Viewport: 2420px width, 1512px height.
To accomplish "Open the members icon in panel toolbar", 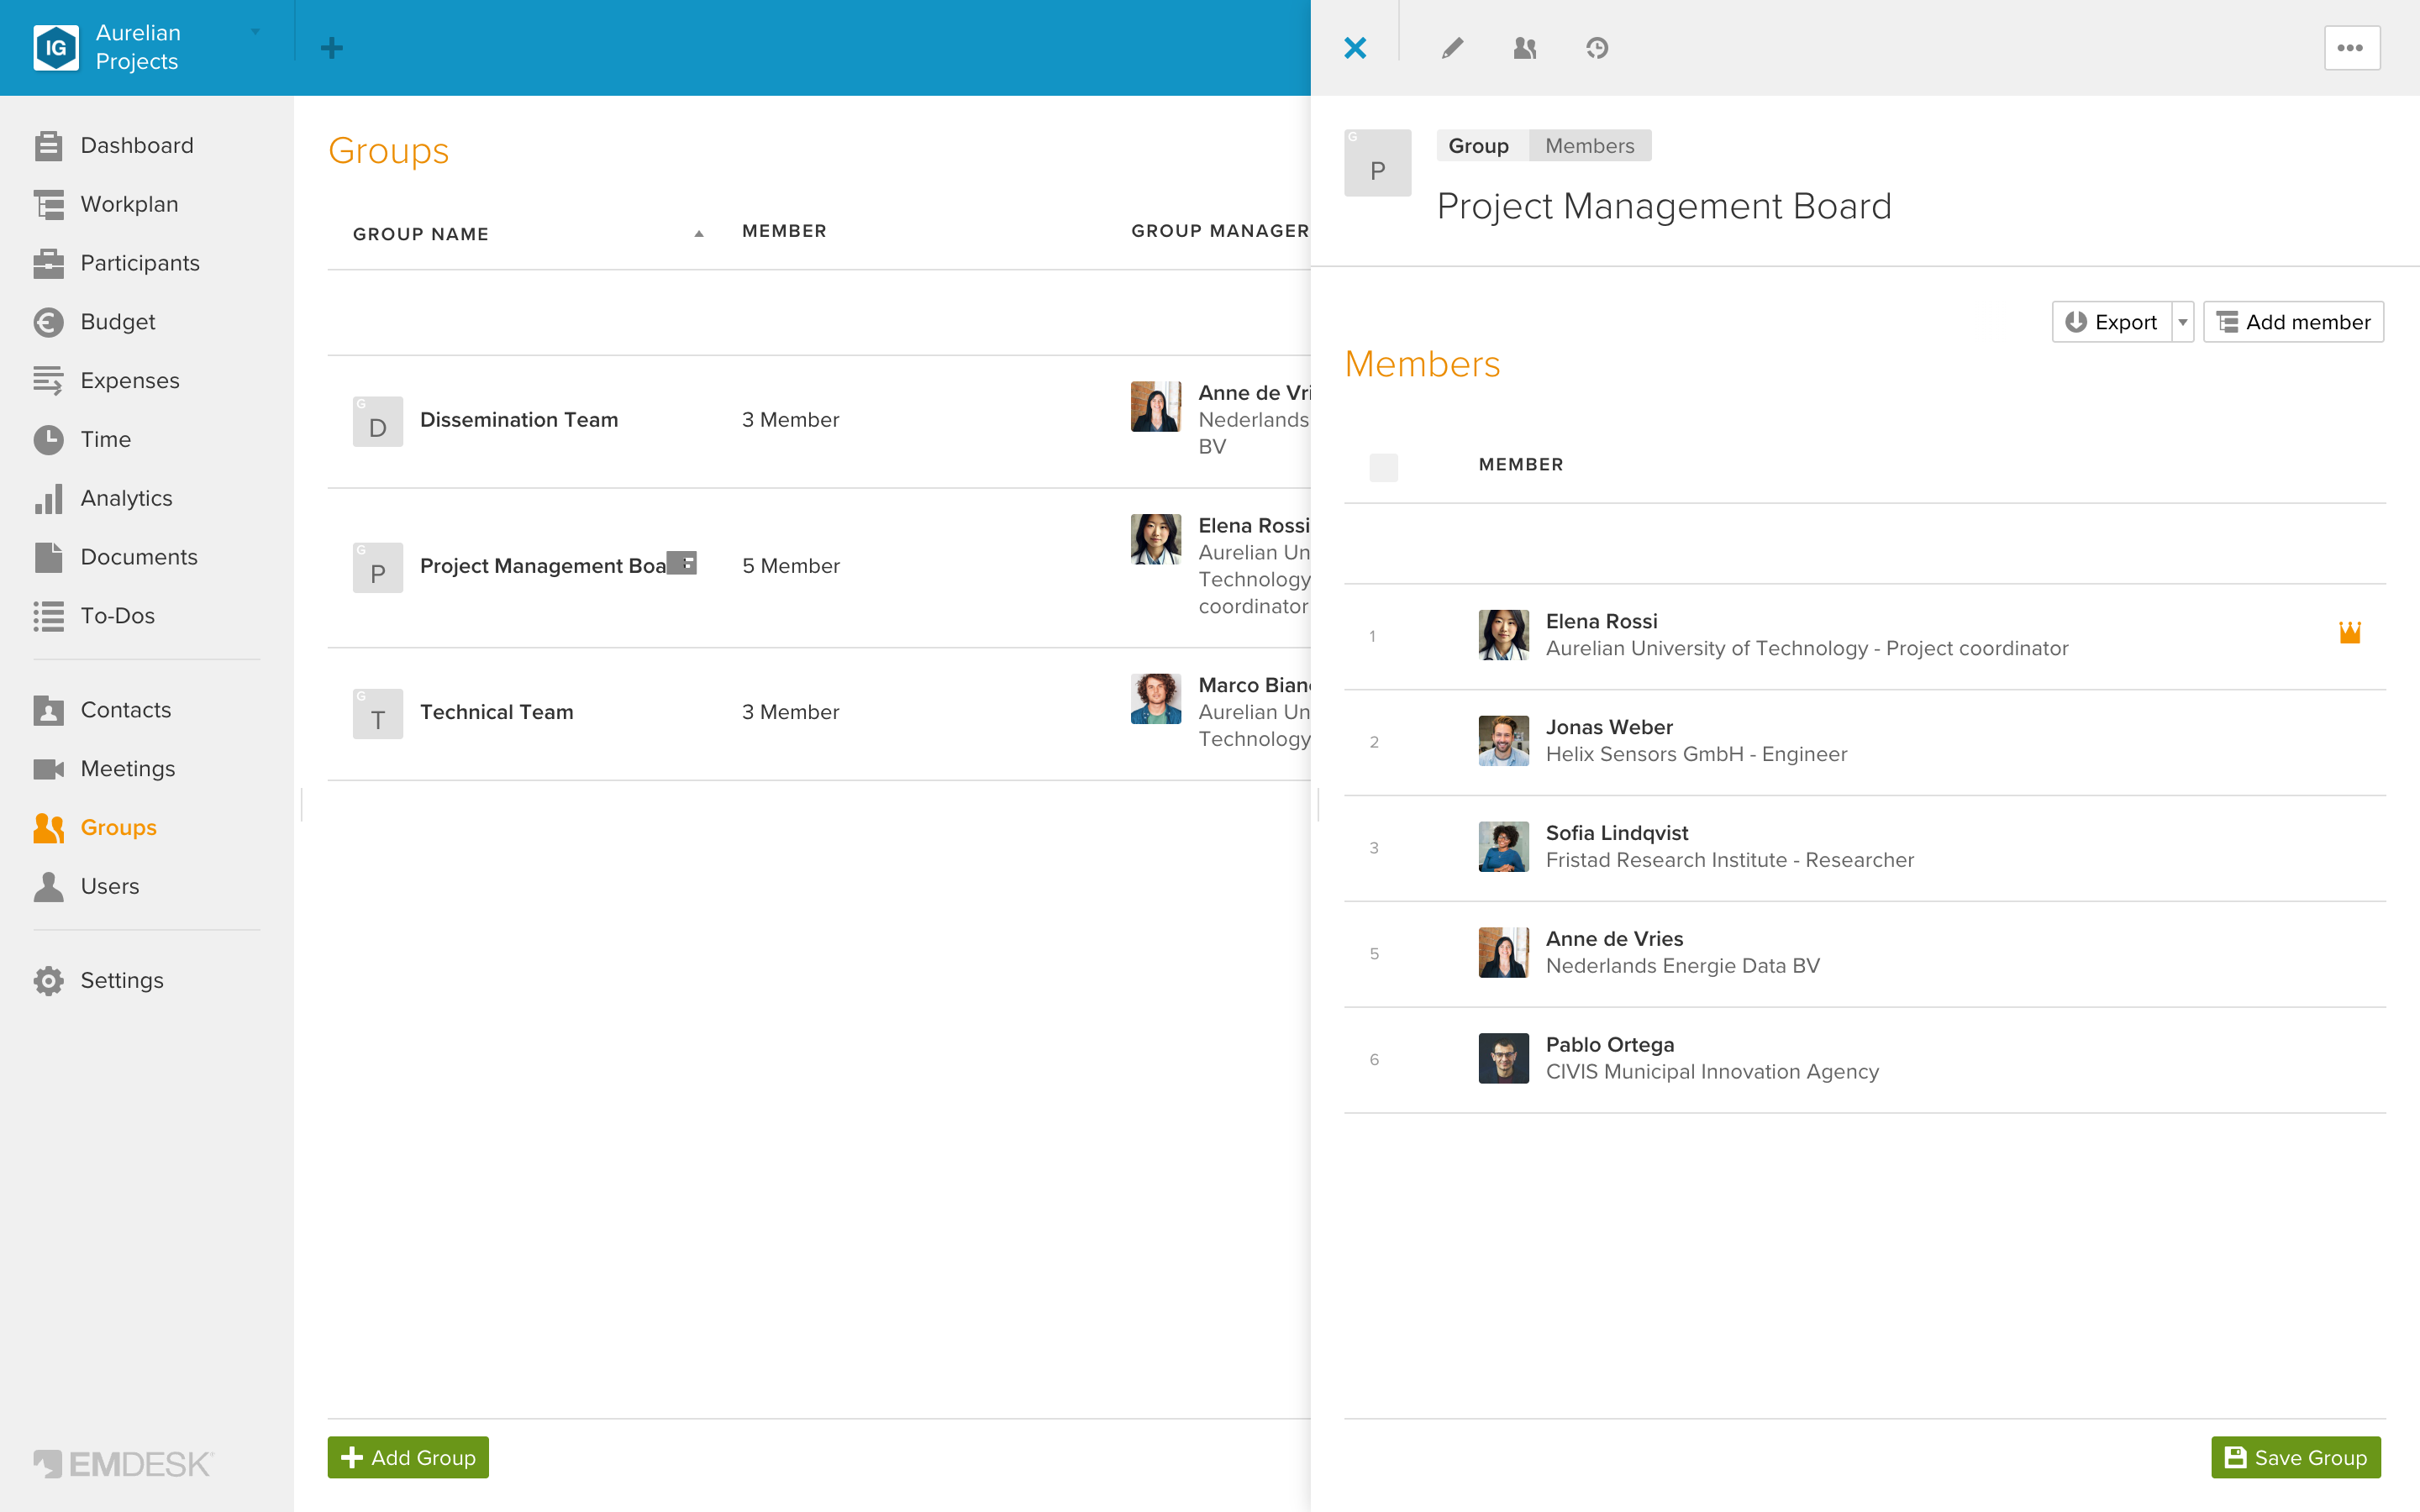I will 1524,48.
